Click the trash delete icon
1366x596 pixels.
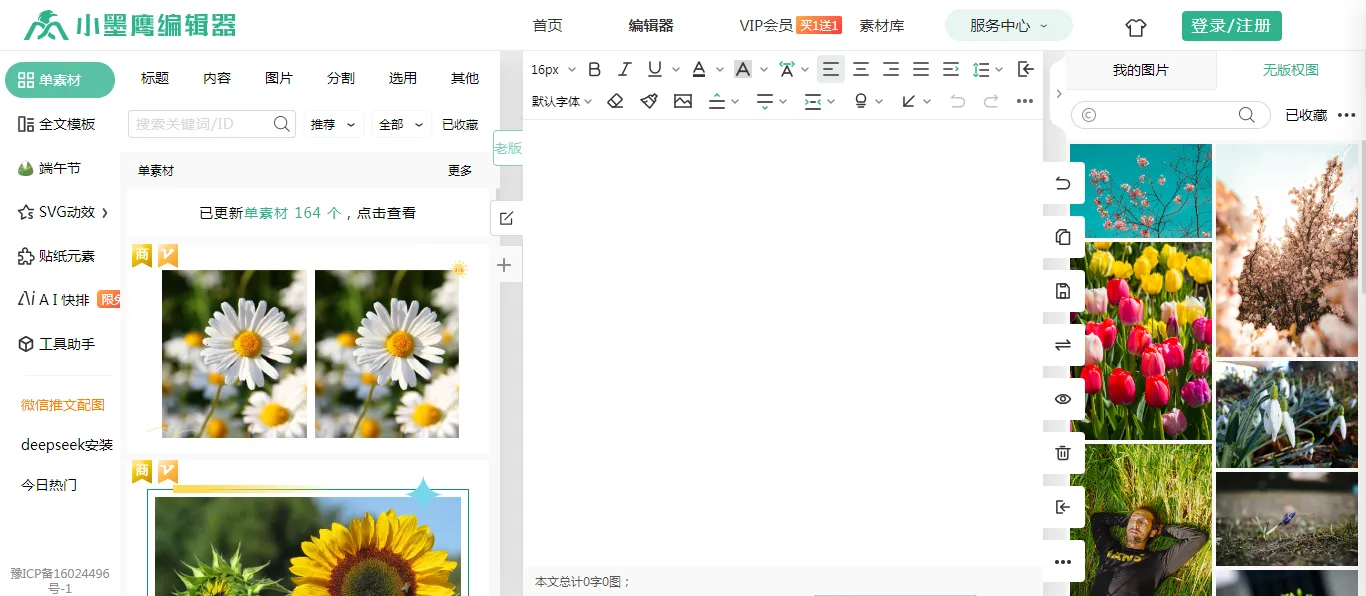click(x=1063, y=453)
